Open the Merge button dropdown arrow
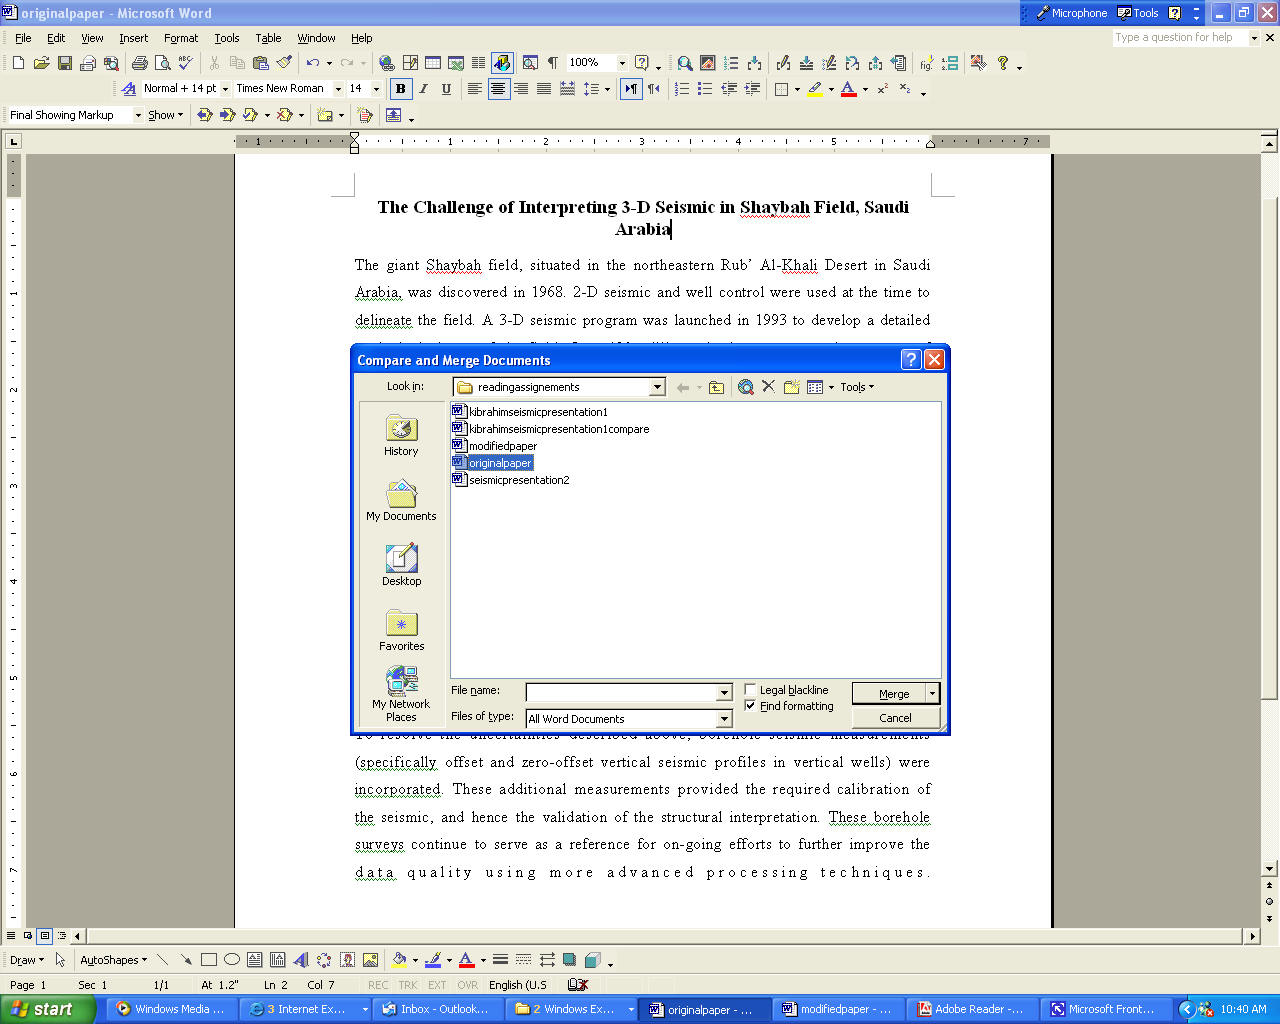The image size is (1280, 1024). pos(932,693)
